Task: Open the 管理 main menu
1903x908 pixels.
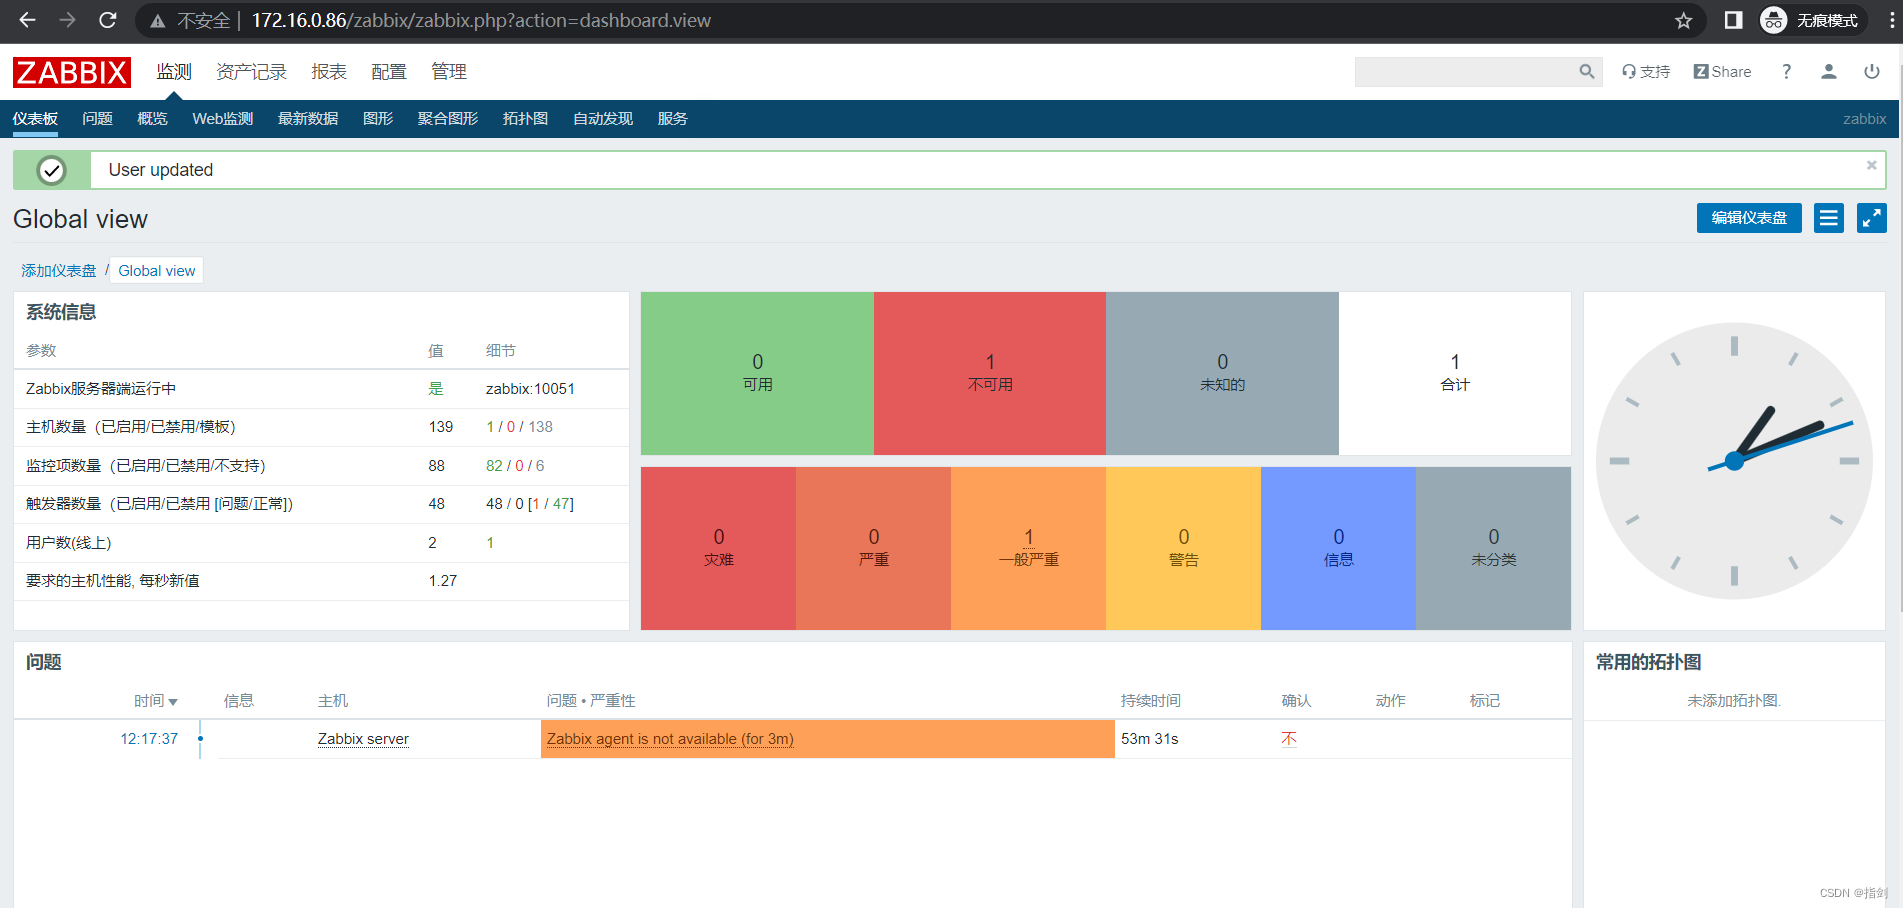Action: tap(449, 72)
